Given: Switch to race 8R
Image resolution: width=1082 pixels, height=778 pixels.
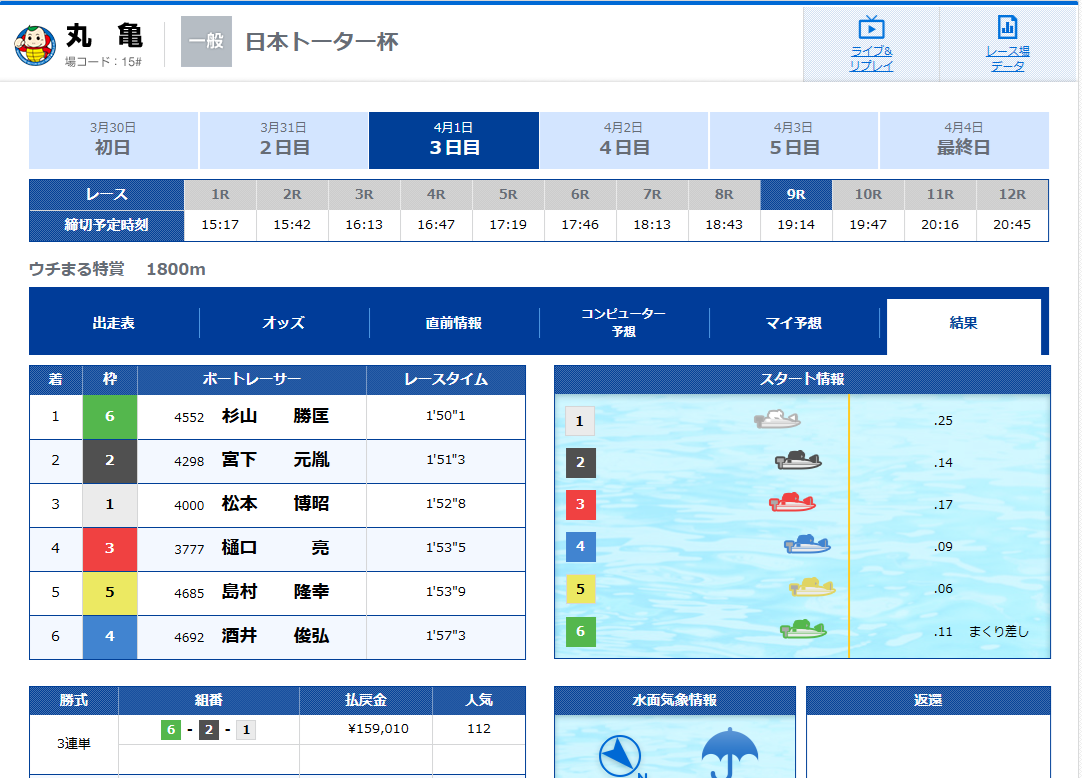Looking at the screenshot, I should 724,195.
